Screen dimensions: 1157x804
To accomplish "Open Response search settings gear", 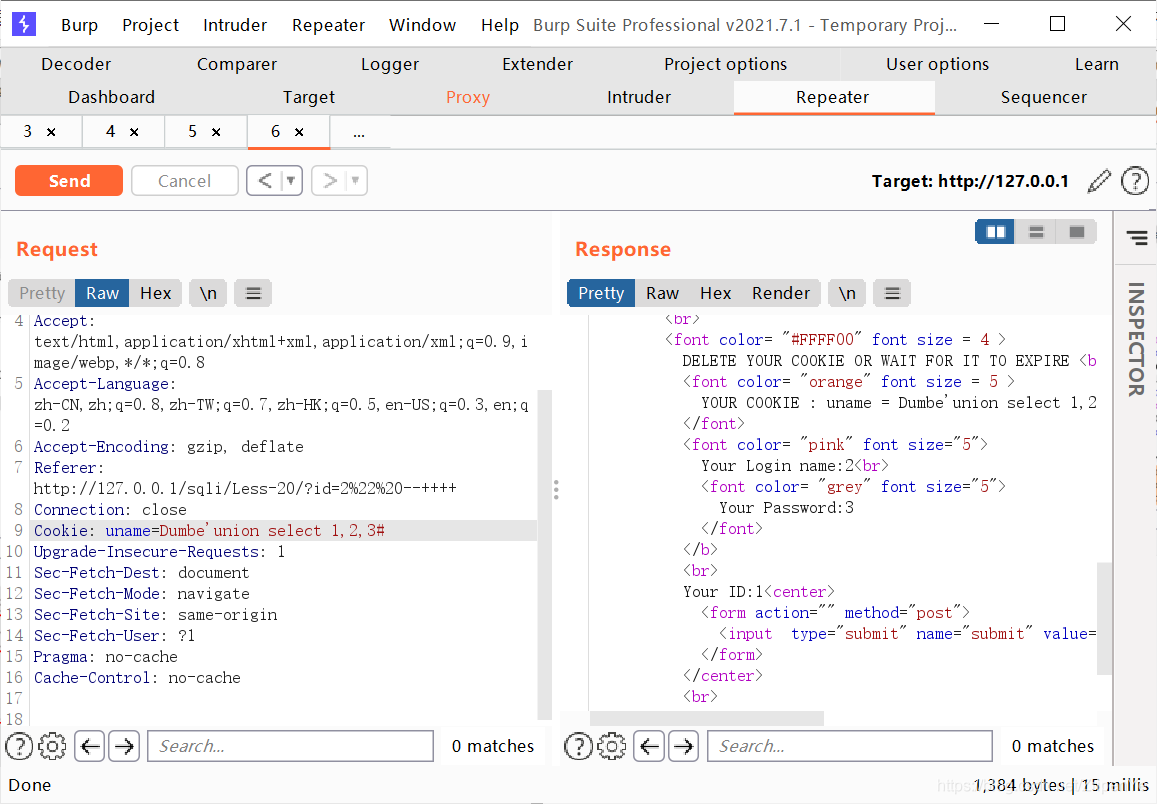I will [612, 746].
